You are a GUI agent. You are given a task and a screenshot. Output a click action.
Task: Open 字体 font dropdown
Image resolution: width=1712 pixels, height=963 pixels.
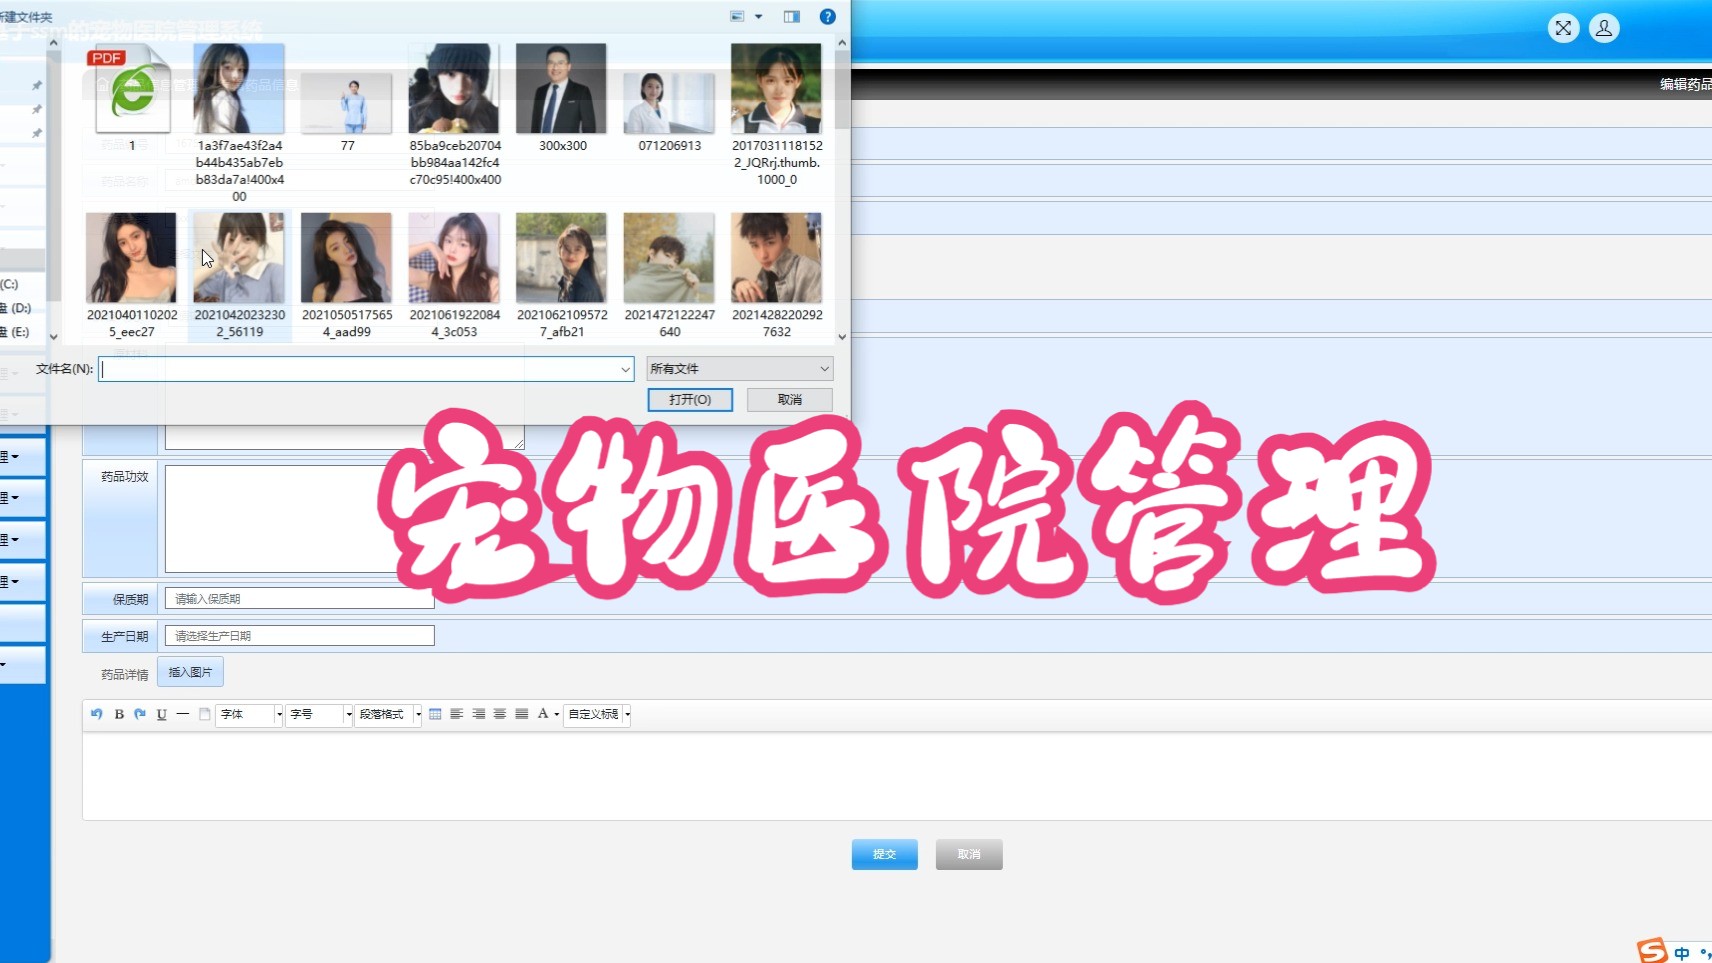[250, 714]
